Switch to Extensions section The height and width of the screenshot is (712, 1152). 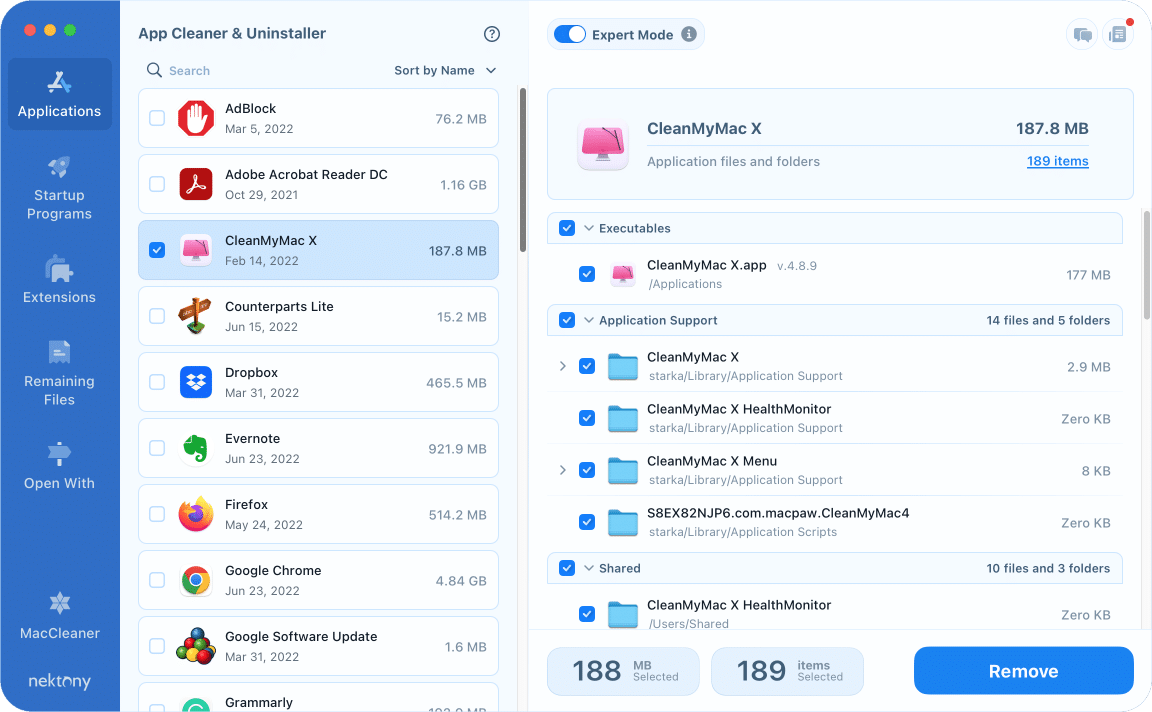60,280
